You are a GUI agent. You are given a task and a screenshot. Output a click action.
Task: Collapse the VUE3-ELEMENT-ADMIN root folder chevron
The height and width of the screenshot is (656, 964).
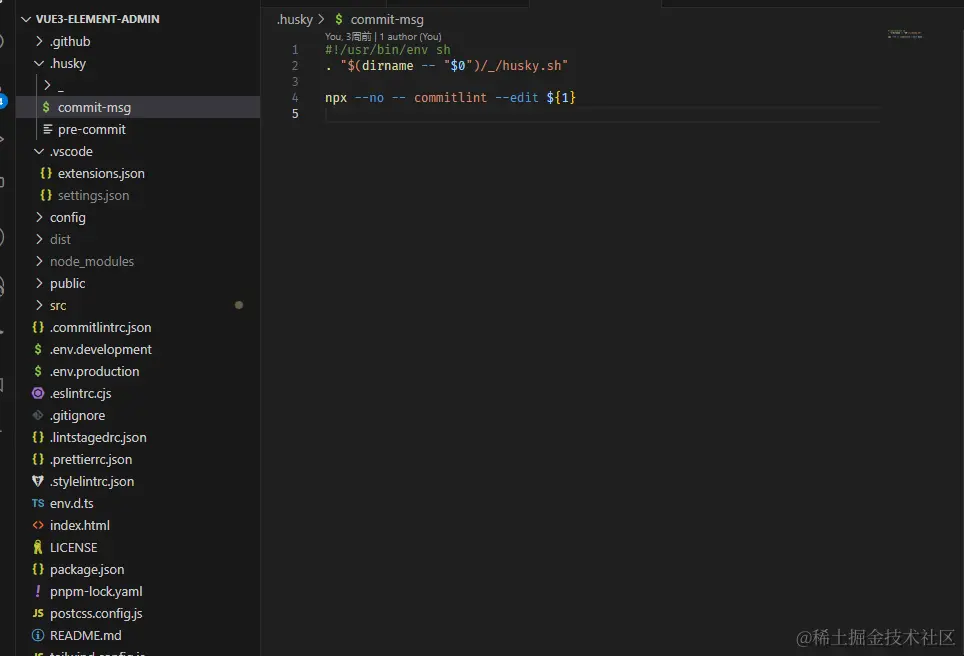pyautogui.click(x=26, y=19)
